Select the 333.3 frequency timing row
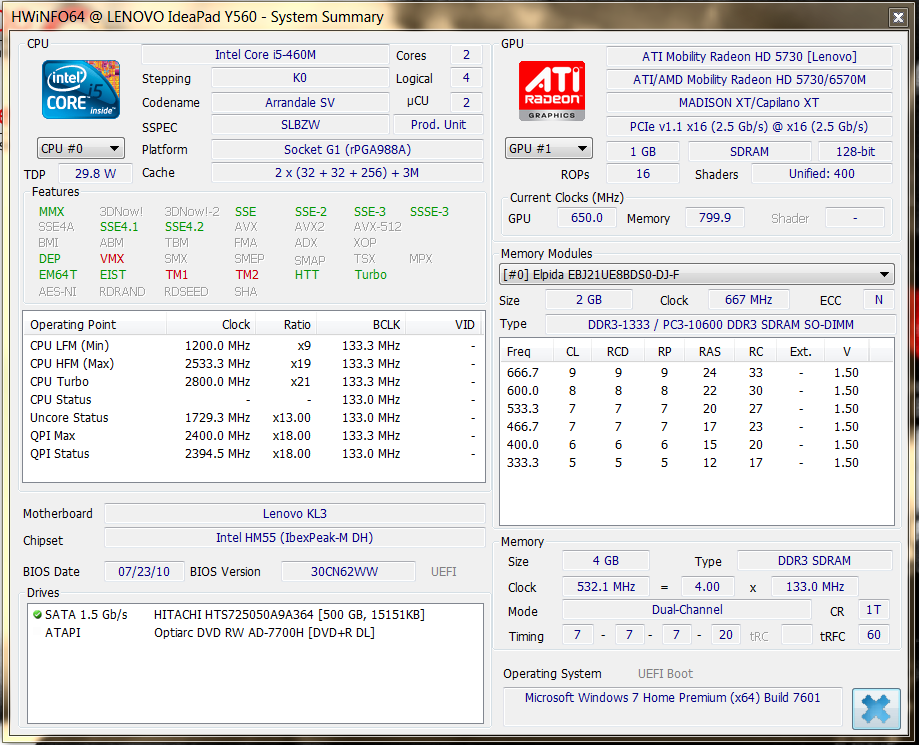Screen dimensions: 919x745 [x=696, y=463]
